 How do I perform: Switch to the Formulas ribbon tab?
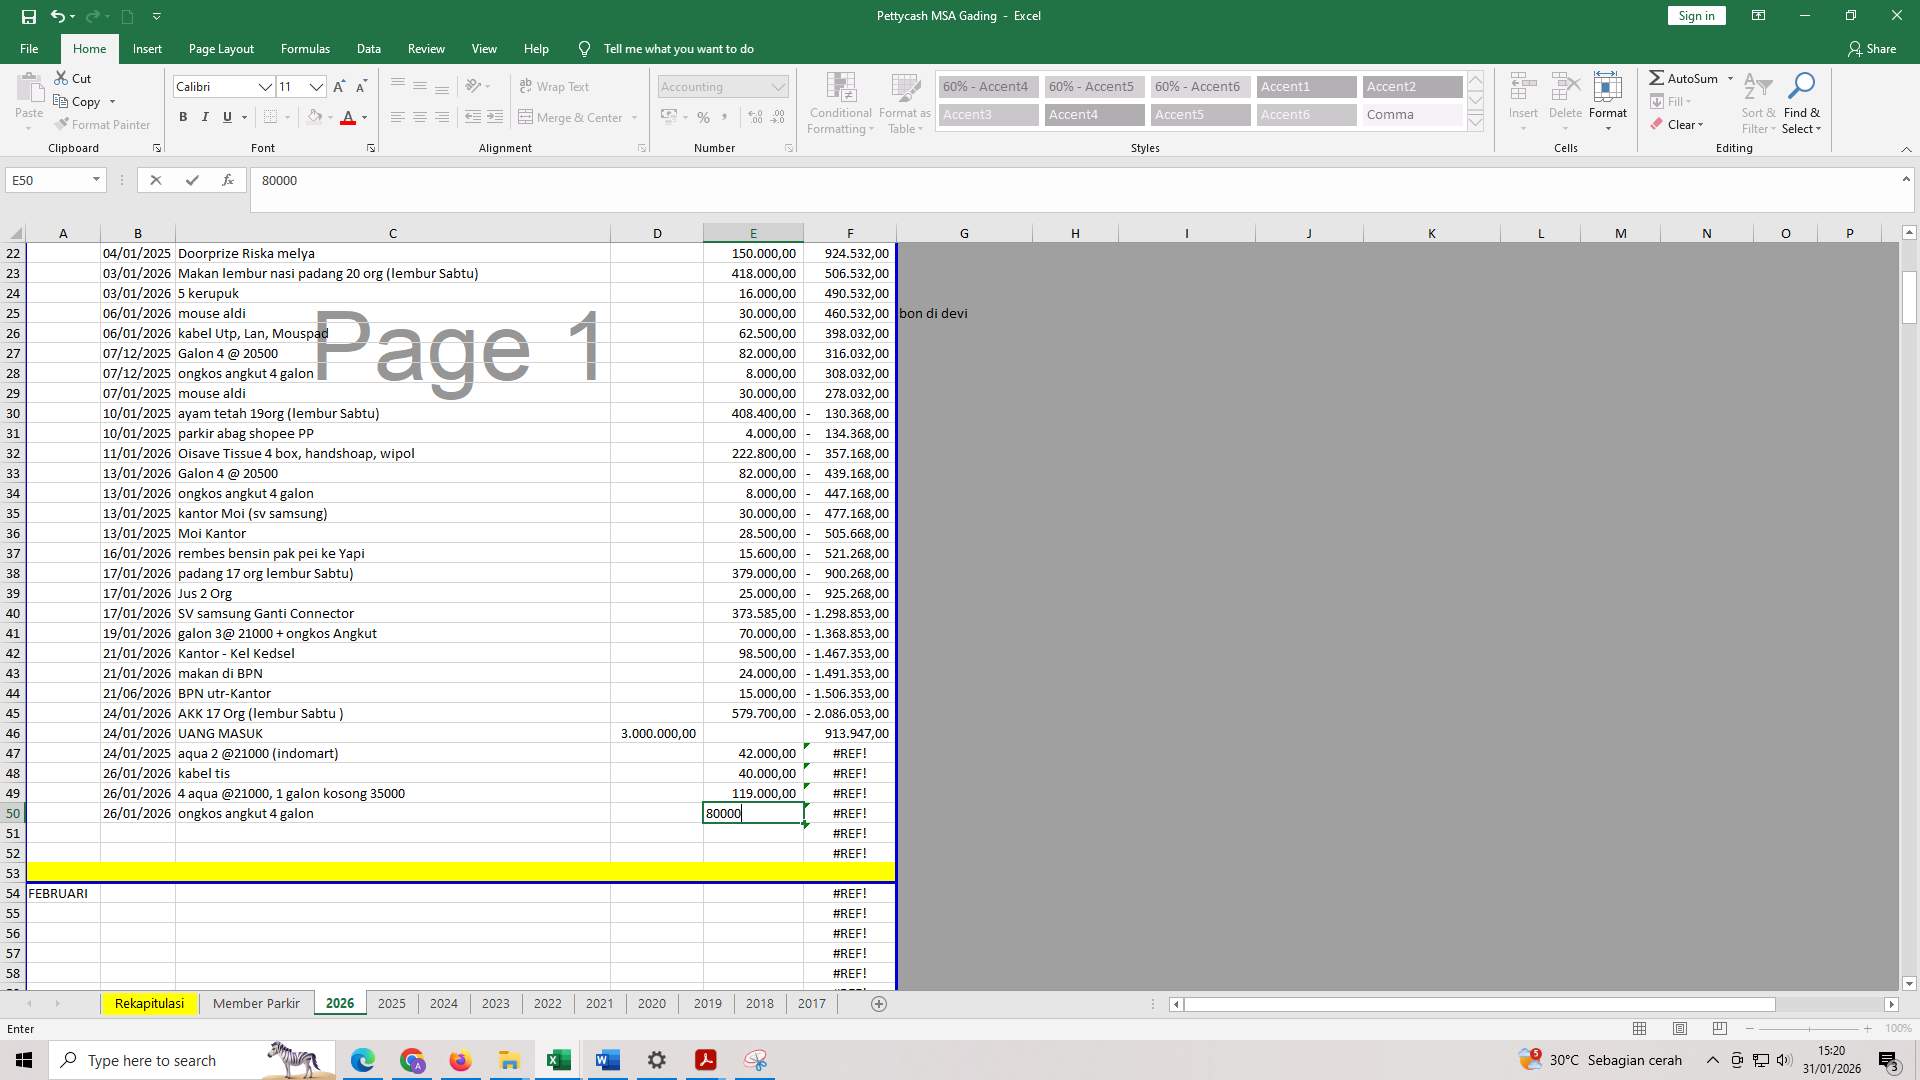point(305,48)
